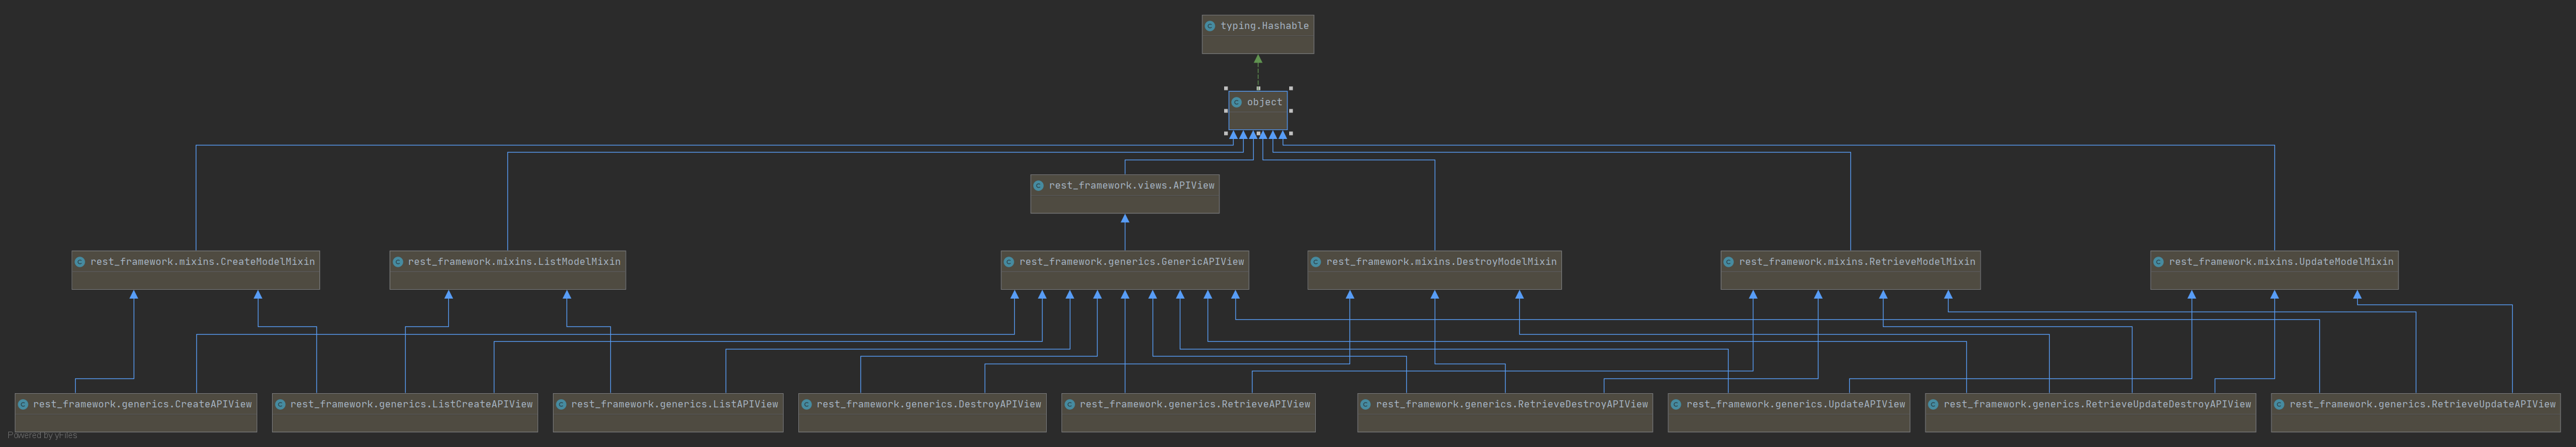Click the RetrieveModelMixin class icon
The height and width of the screenshot is (447, 2576).
[1729, 262]
